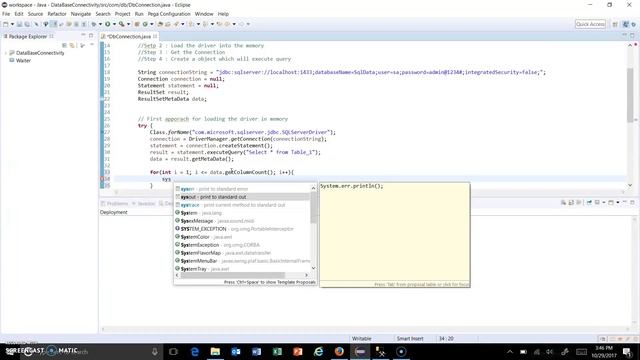Viewport: 640px width, 360px height.
Task: Switch to the Javadoc view tab
Action: pyautogui.click(x=144, y=203)
